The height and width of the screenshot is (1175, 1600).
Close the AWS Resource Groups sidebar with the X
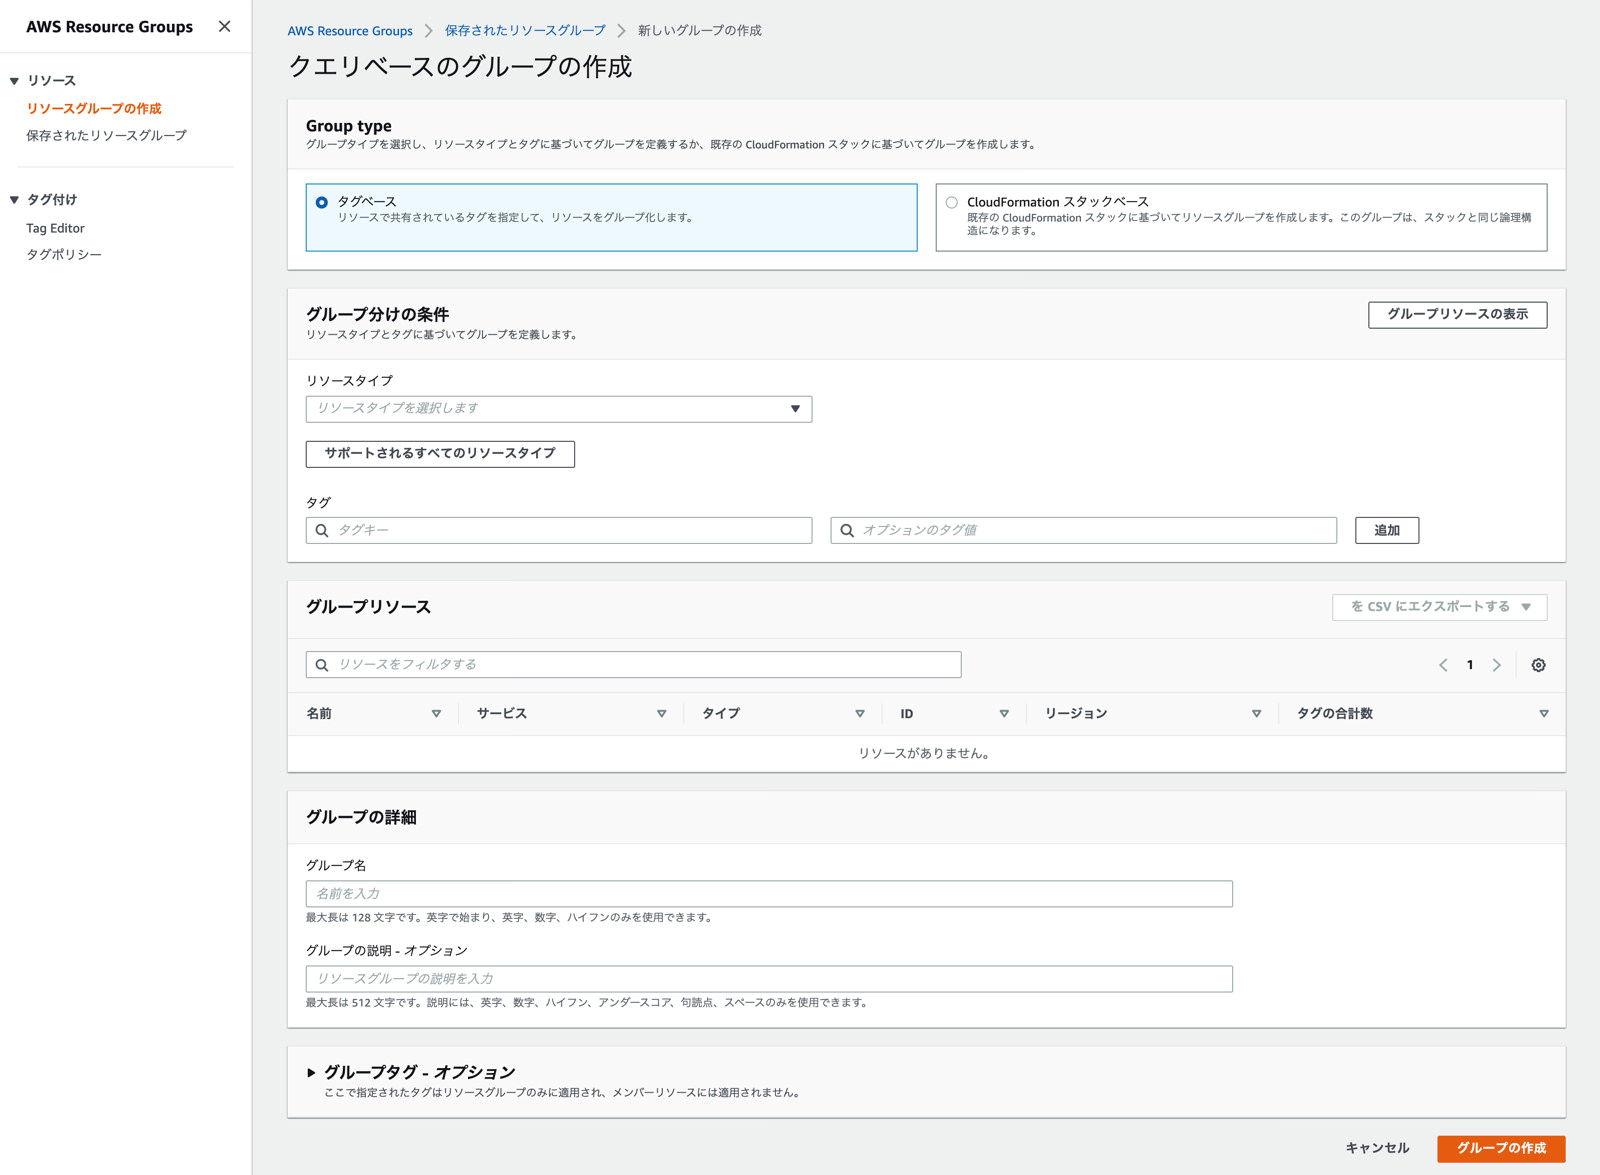224,26
